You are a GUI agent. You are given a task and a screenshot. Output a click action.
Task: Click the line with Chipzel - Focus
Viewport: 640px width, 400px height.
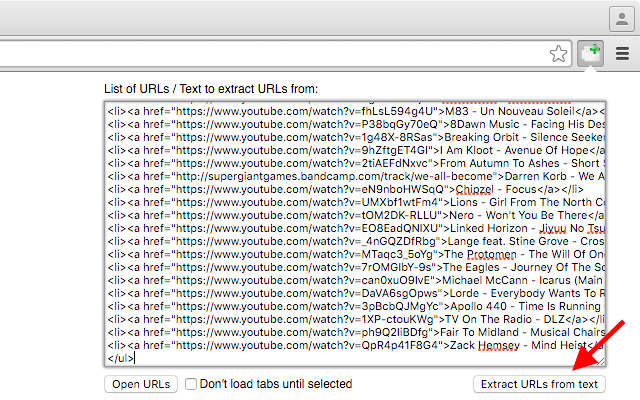(x=346, y=189)
